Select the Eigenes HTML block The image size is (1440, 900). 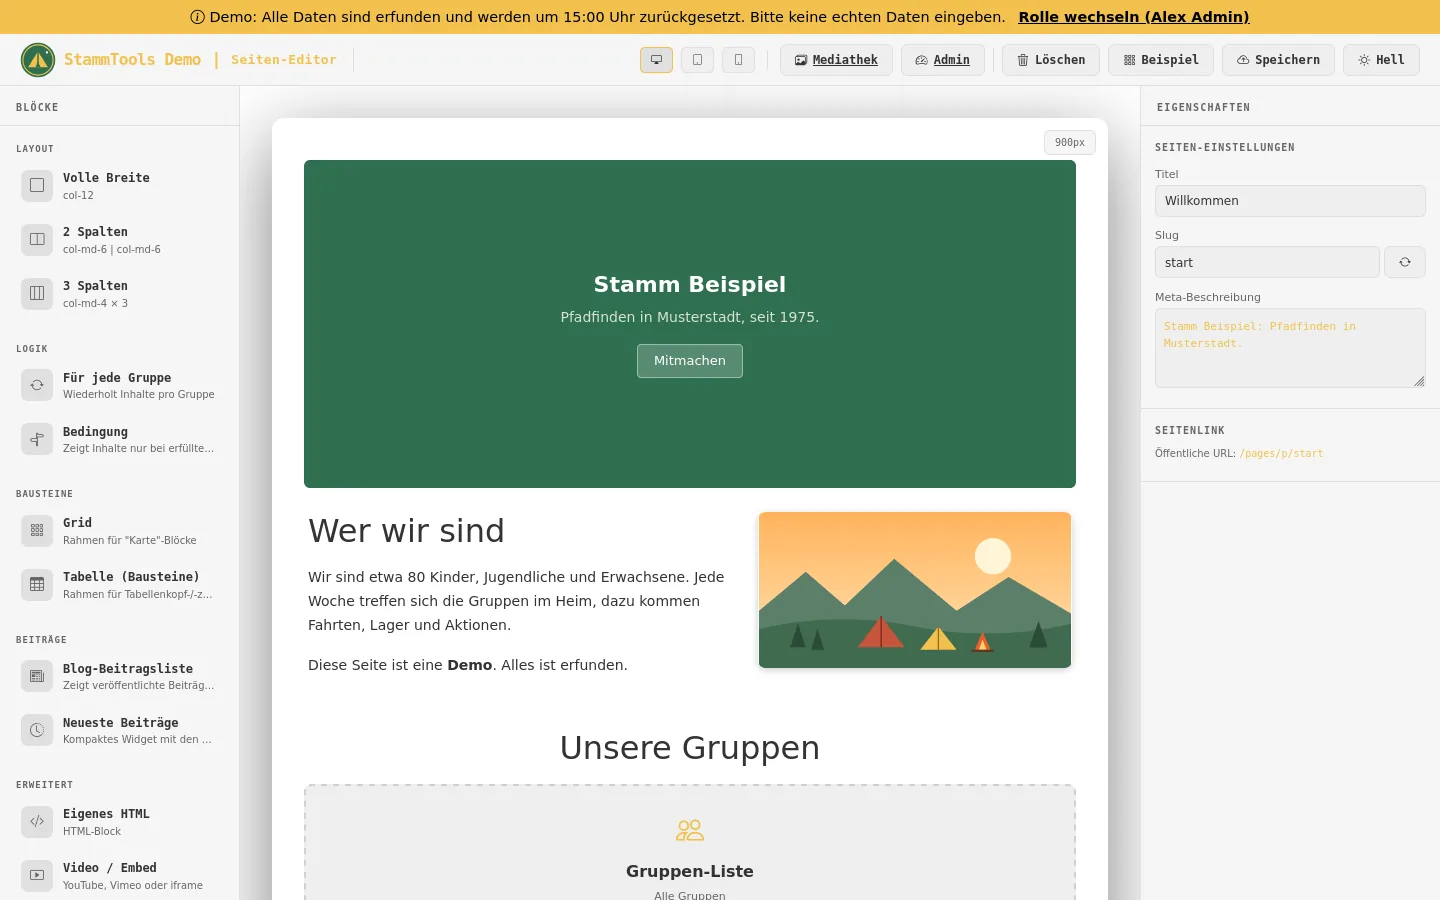point(120,821)
